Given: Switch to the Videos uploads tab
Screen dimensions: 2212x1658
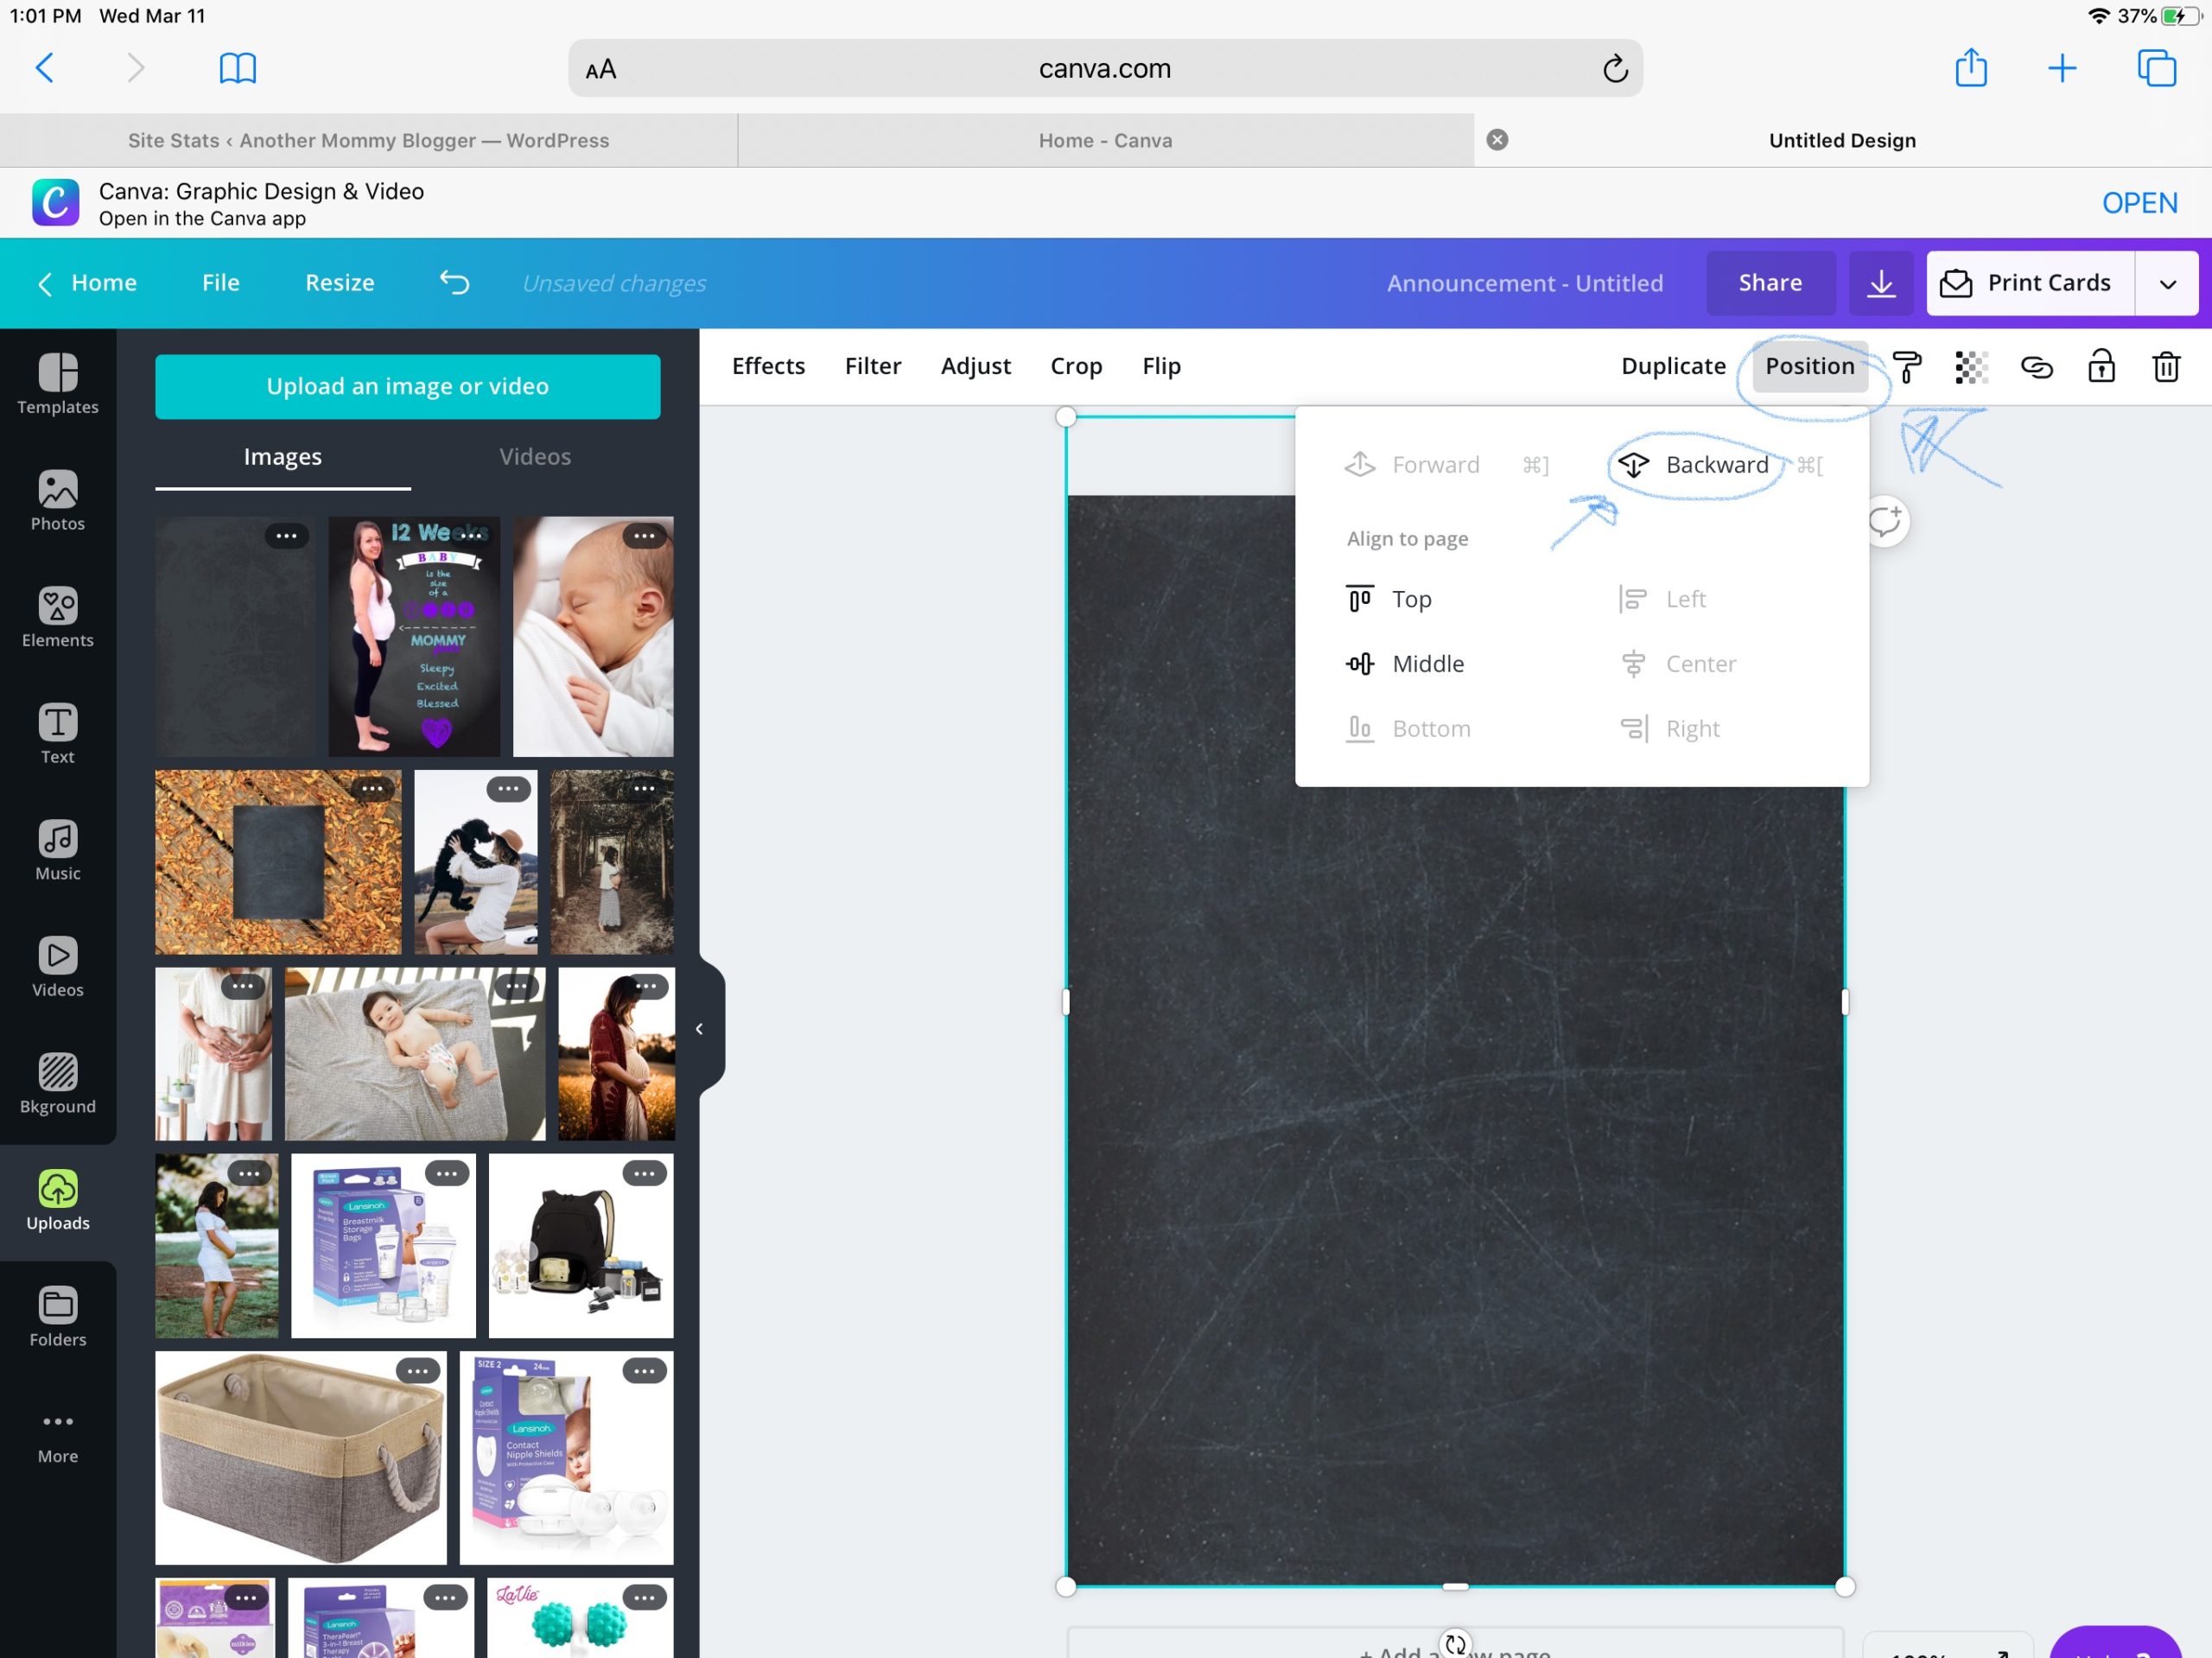Looking at the screenshot, I should [x=535, y=457].
